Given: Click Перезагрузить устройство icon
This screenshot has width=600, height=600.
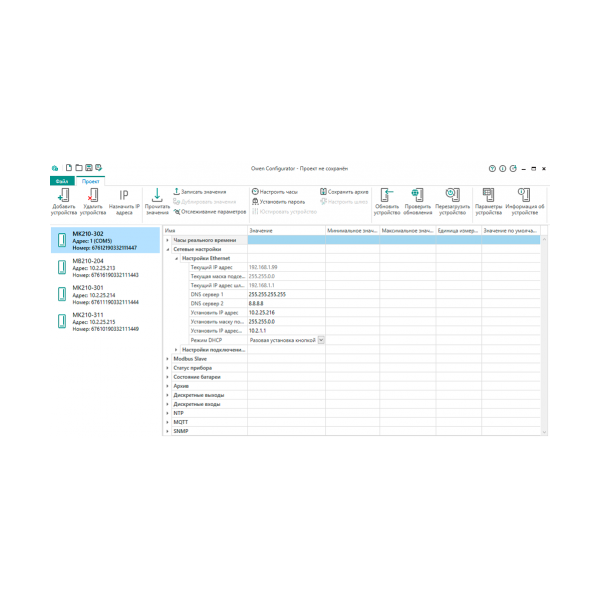Looking at the screenshot, I should [x=452, y=195].
